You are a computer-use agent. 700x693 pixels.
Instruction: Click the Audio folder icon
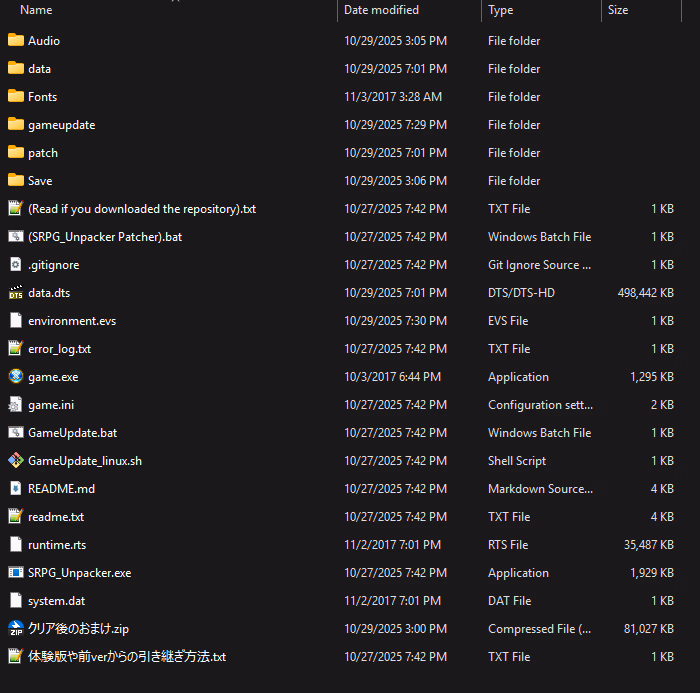click(x=15, y=41)
